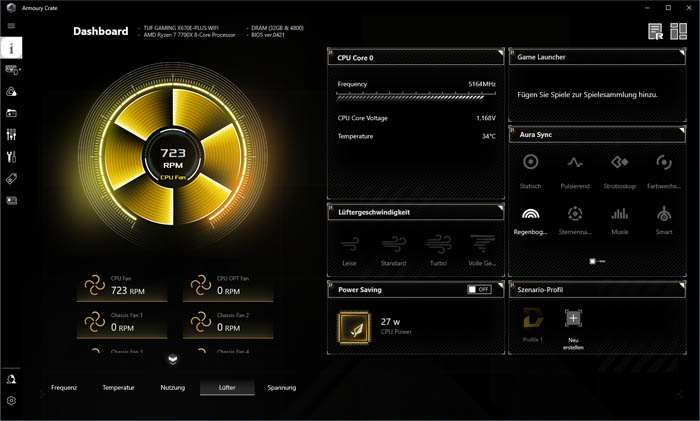Open the Devices icon in sidebar

[x=12, y=70]
